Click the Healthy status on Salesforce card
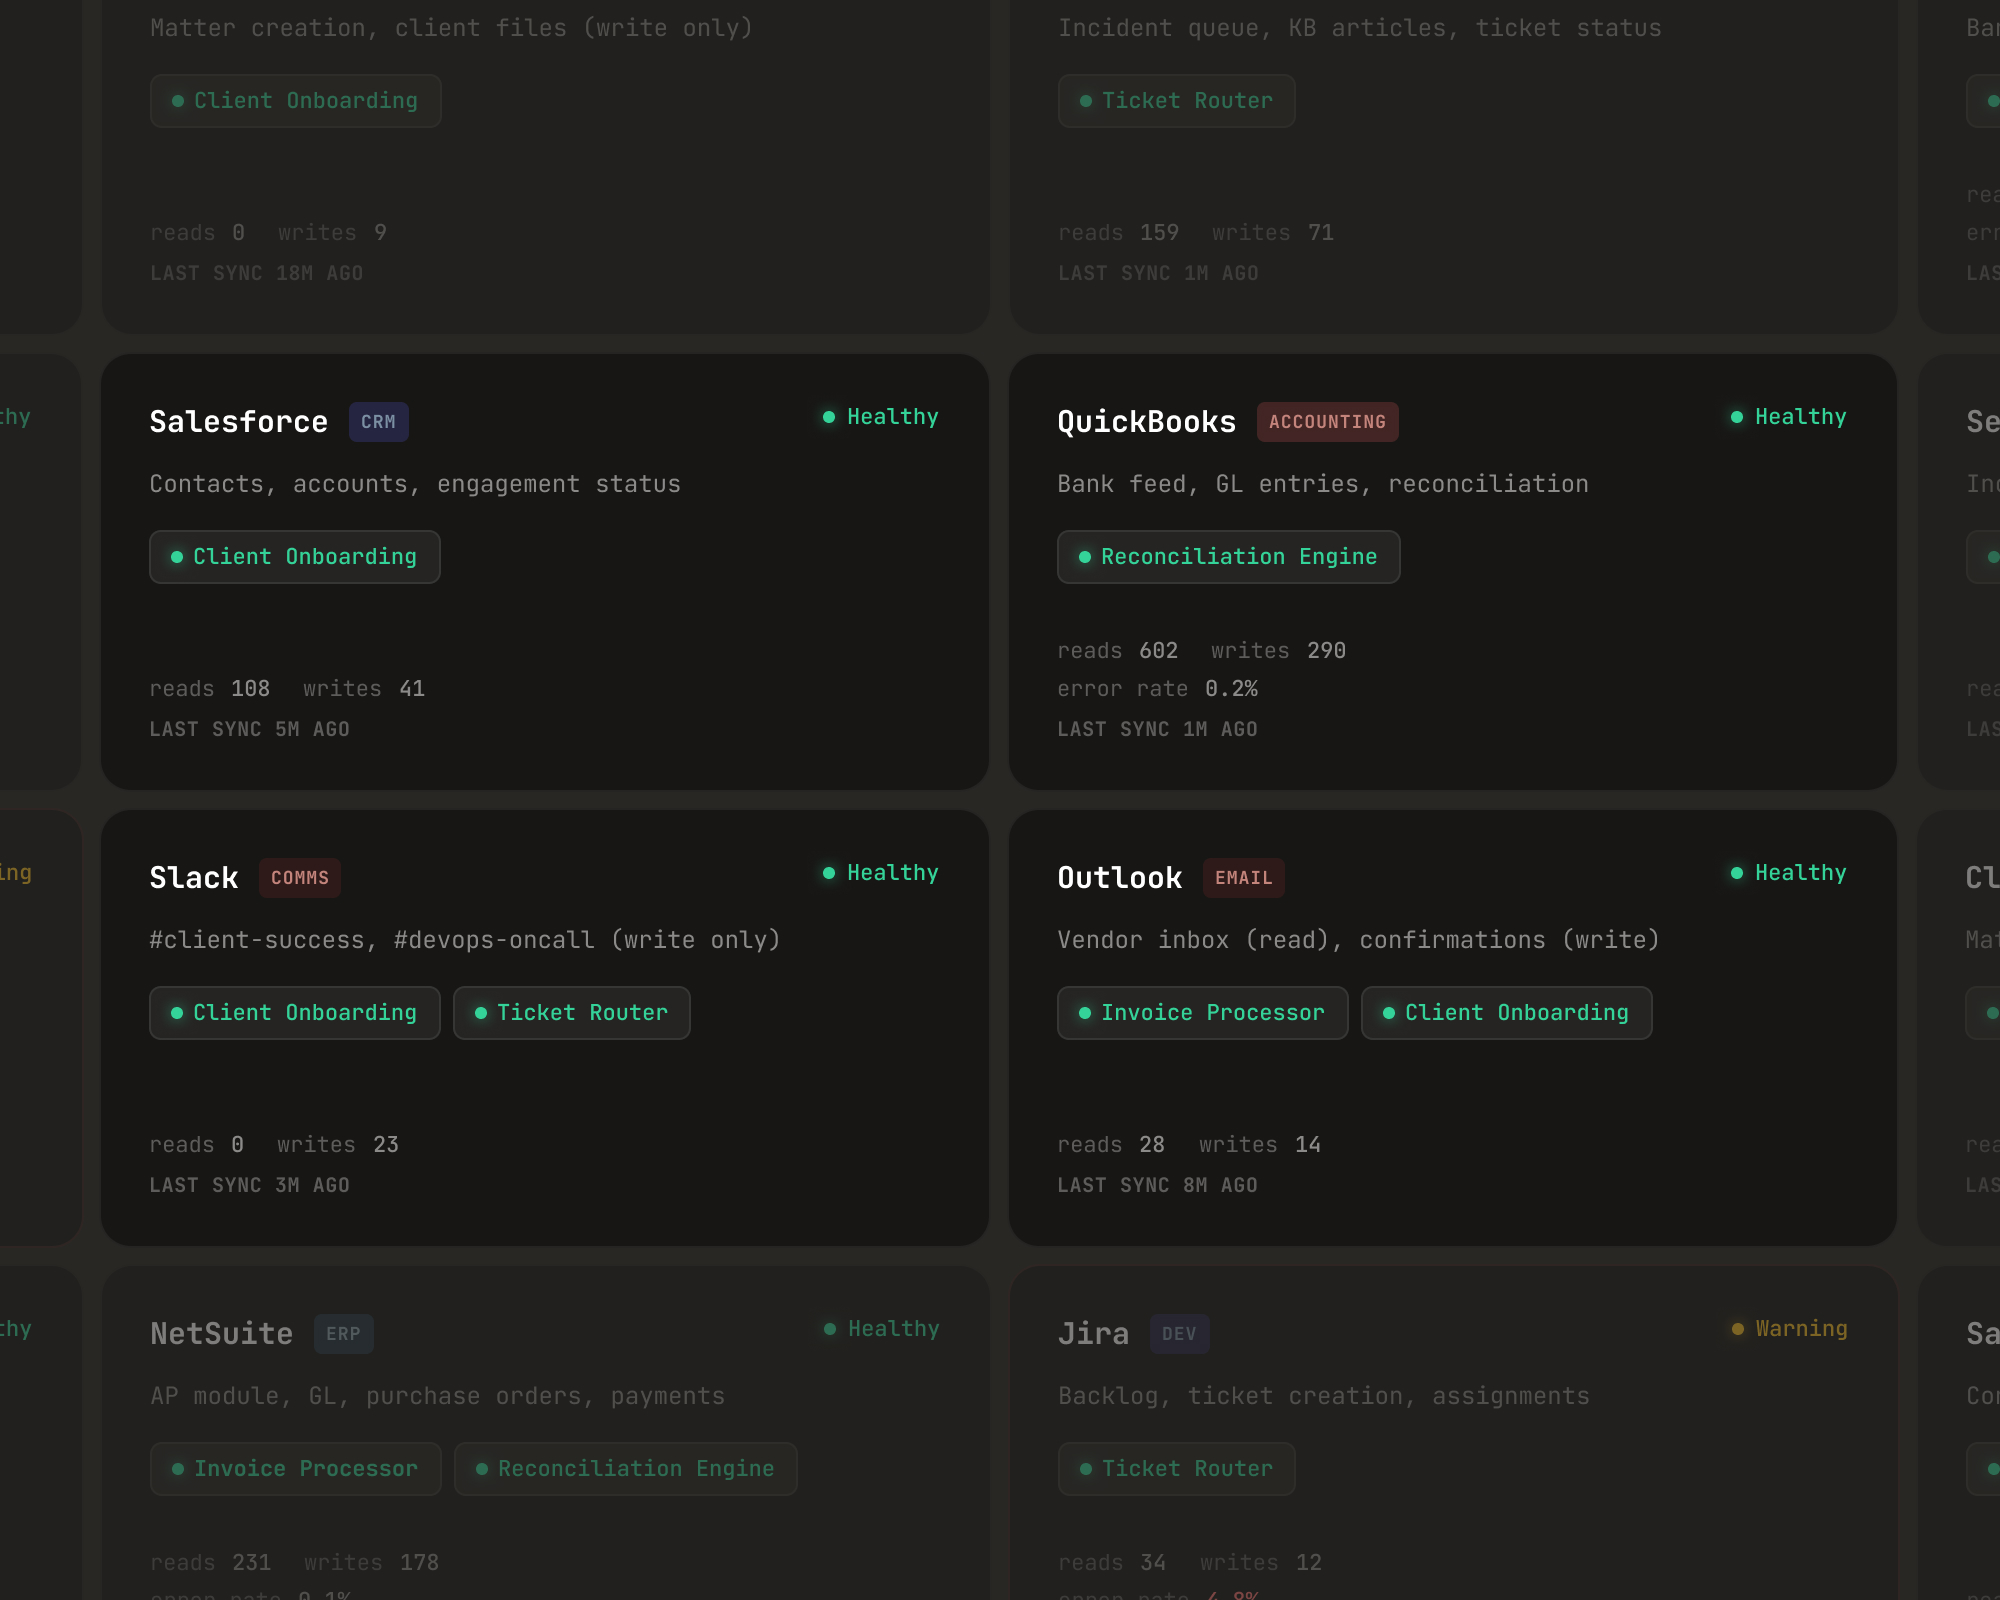Image resolution: width=2000 pixels, height=1600 pixels. point(881,417)
